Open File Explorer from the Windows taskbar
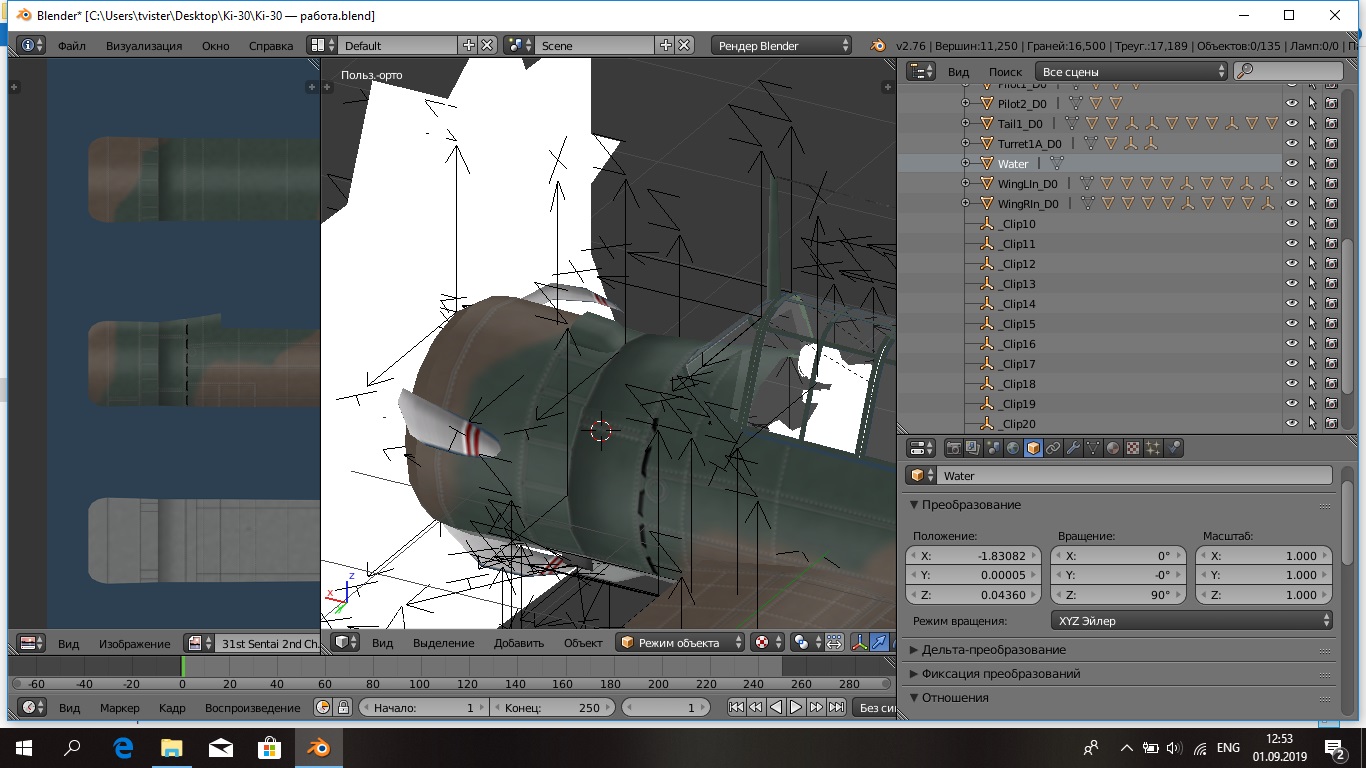 point(172,747)
